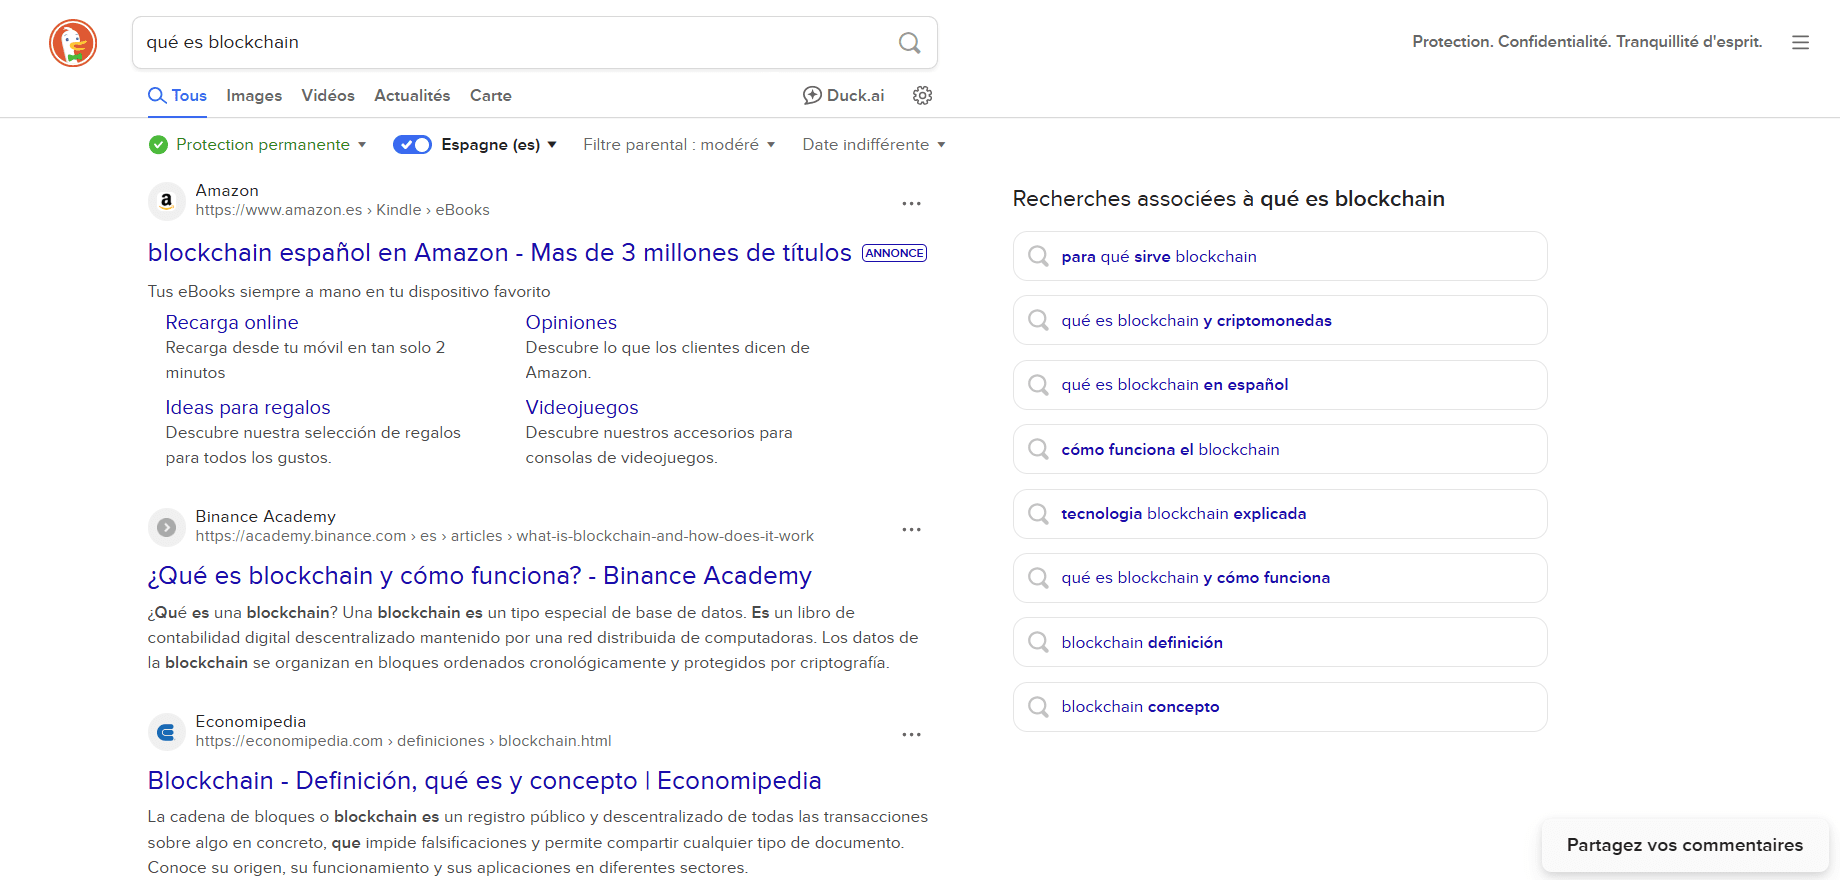This screenshot has height=880, width=1840.
Task: Open the Espagne (es) region dropdown arrow
Action: pyautogui.click(x=552, y=145)
